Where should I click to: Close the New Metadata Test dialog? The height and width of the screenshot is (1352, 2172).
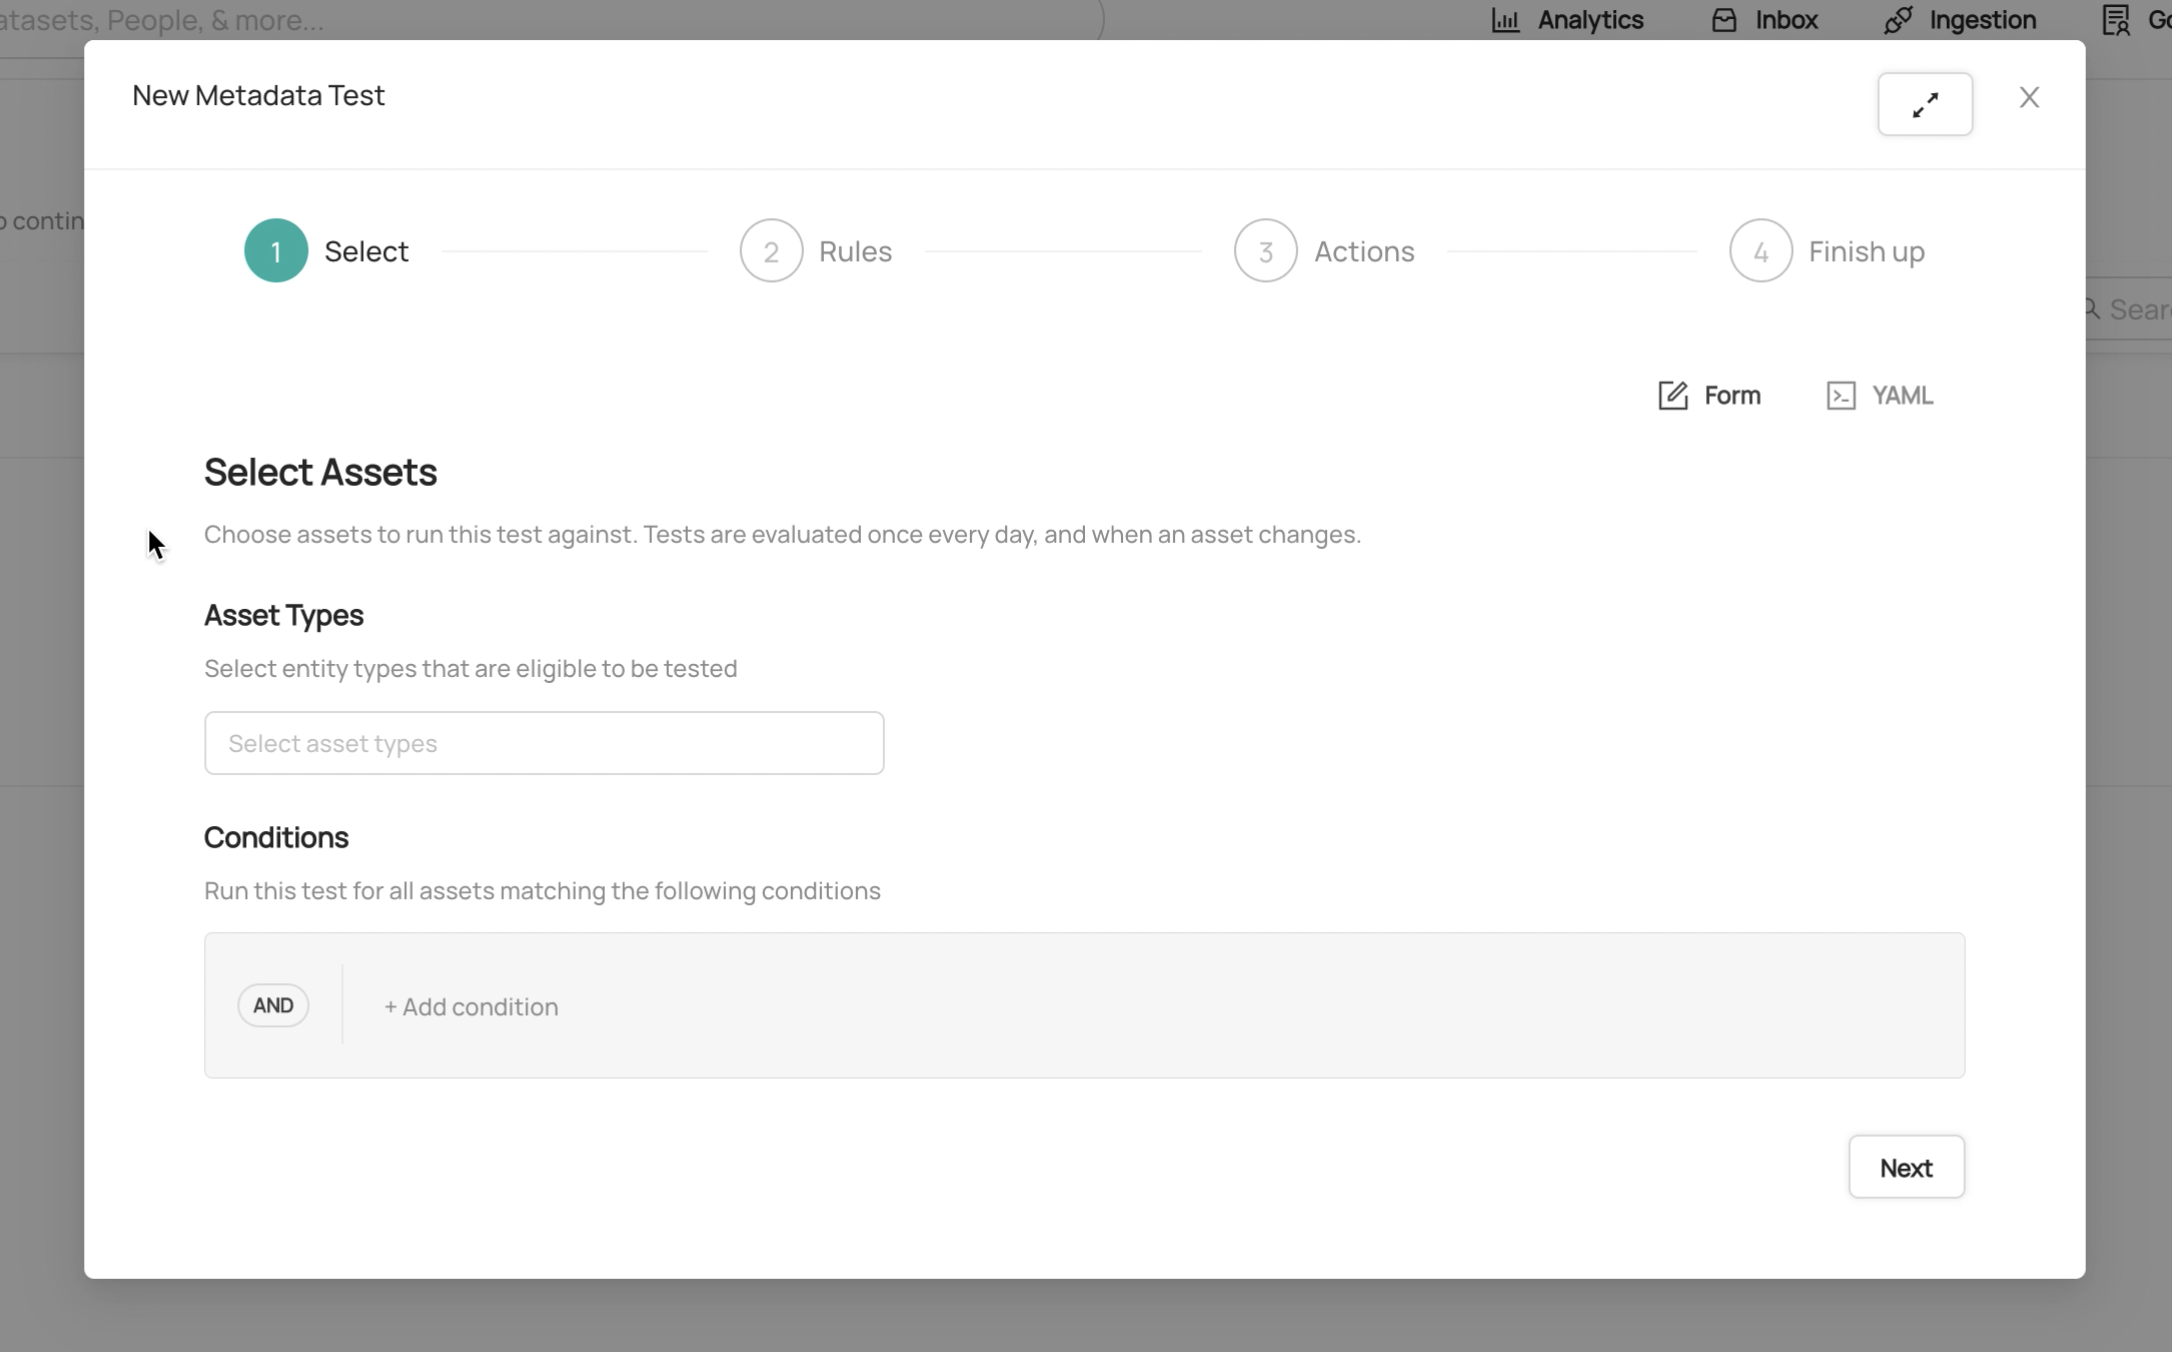[x=2028, y=97]
